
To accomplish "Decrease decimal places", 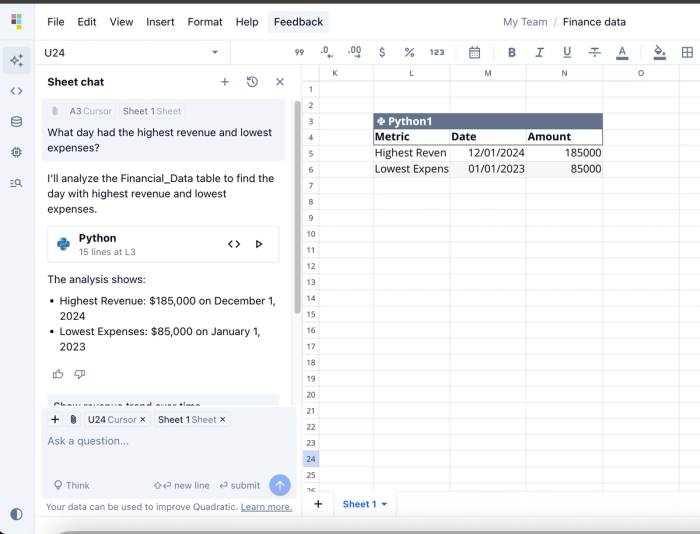I will [x=327, y=52].
